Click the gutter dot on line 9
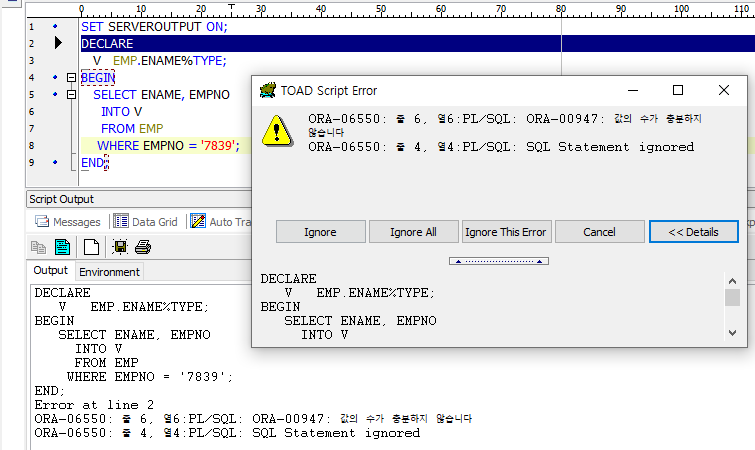The height and width of the screenshot is (450, 755). point(55,162)
